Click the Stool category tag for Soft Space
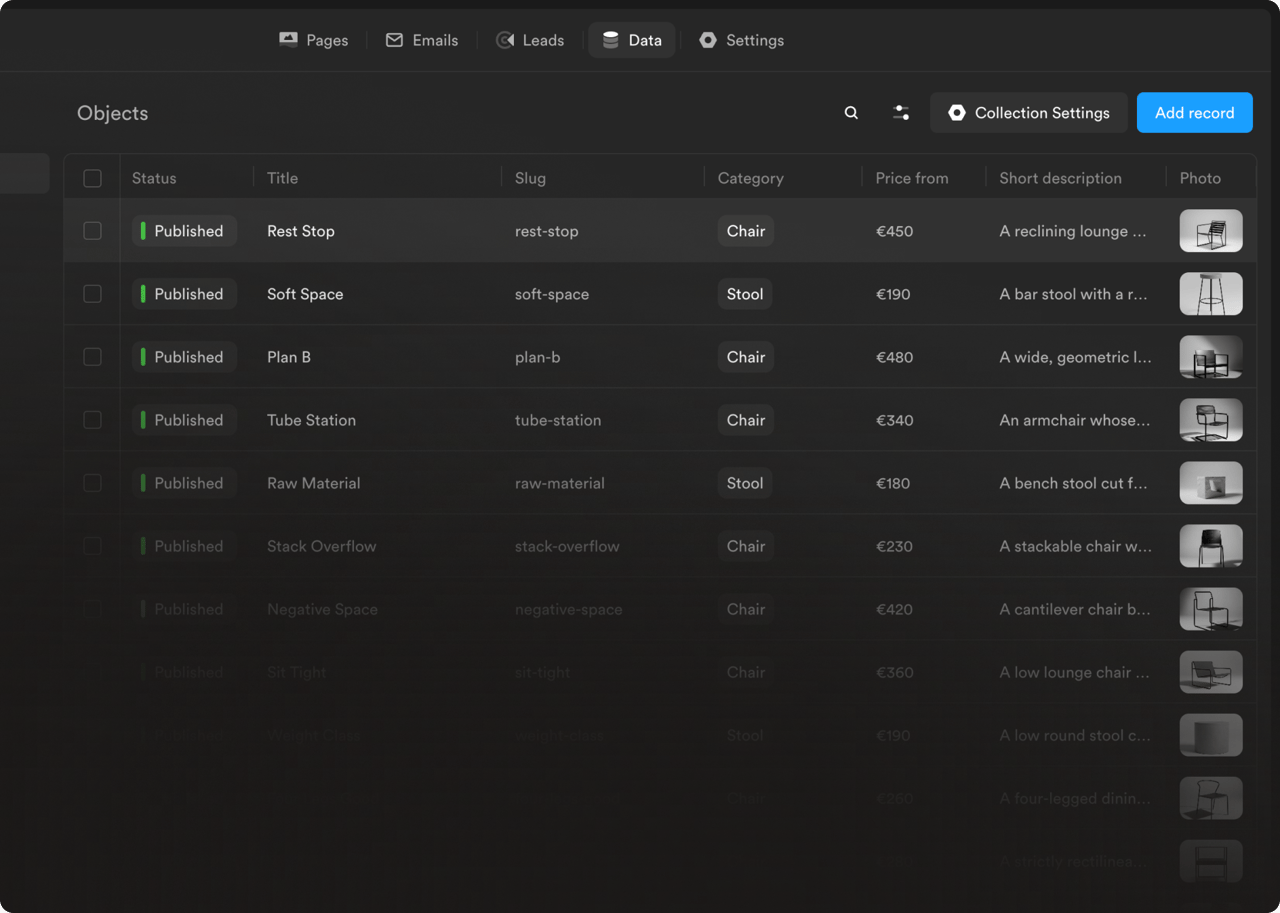 745,294
